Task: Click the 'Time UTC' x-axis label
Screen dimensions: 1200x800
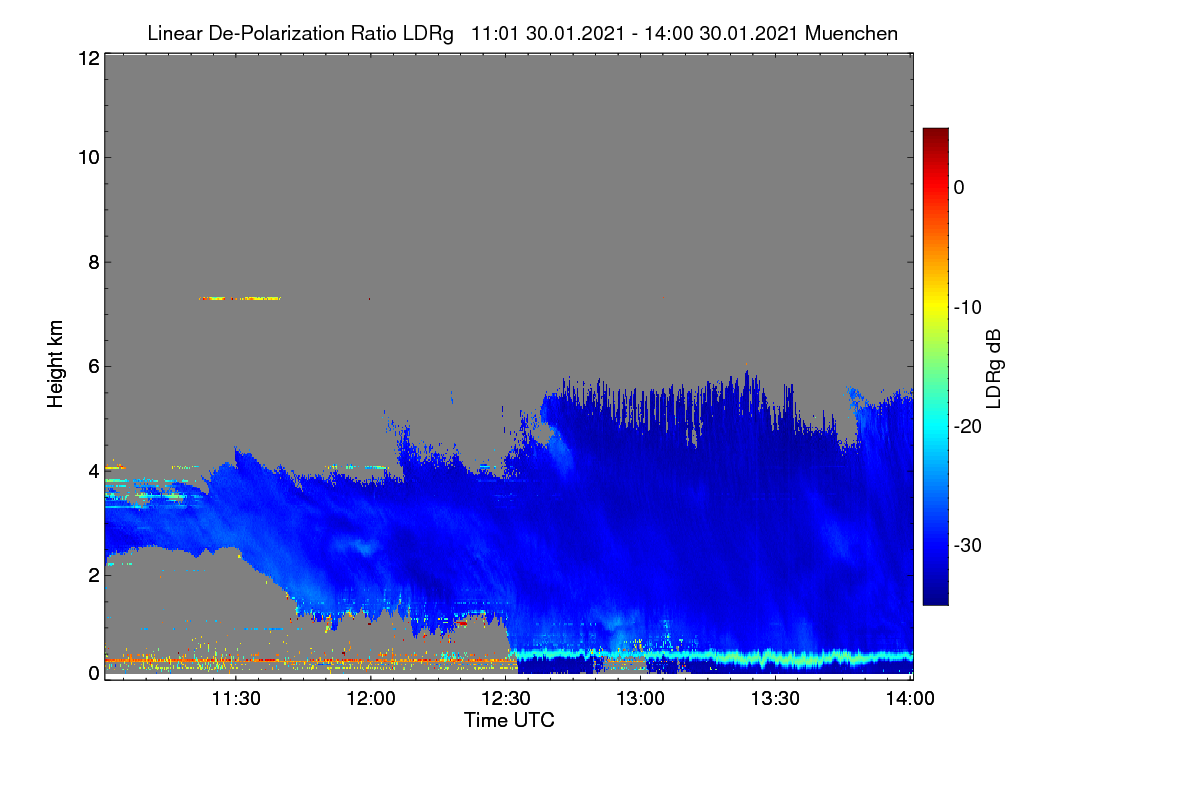Action: pos(509,720)
